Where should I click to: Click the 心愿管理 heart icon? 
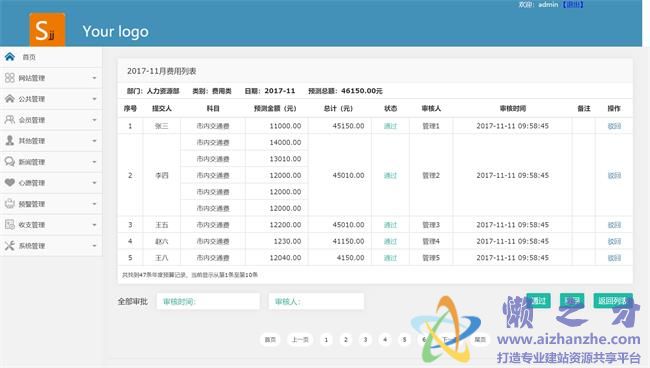10,182
